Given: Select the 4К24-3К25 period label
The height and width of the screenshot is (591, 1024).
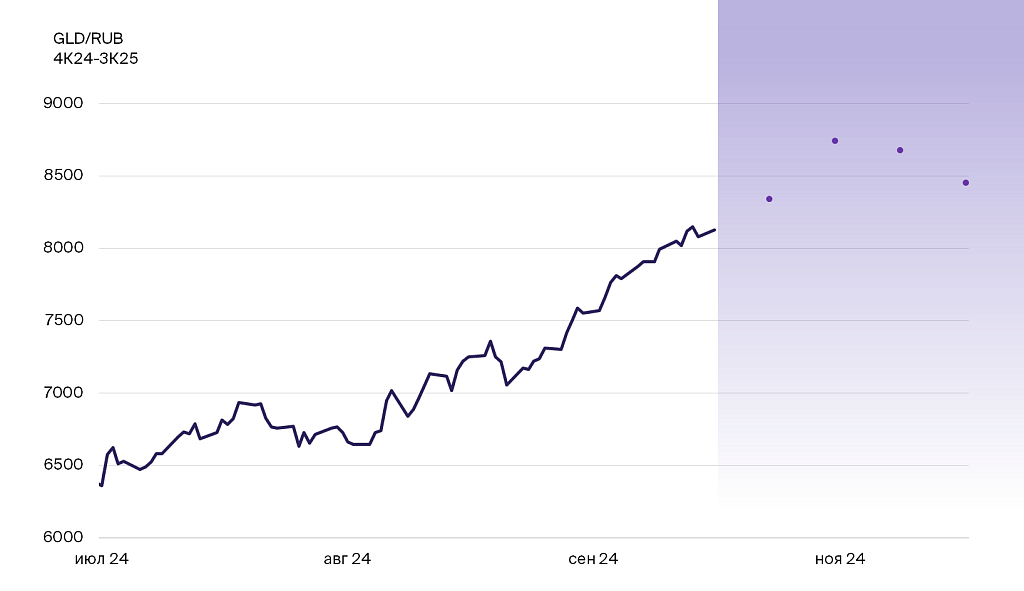Looking at the screenshot, I should click(96, 59).
